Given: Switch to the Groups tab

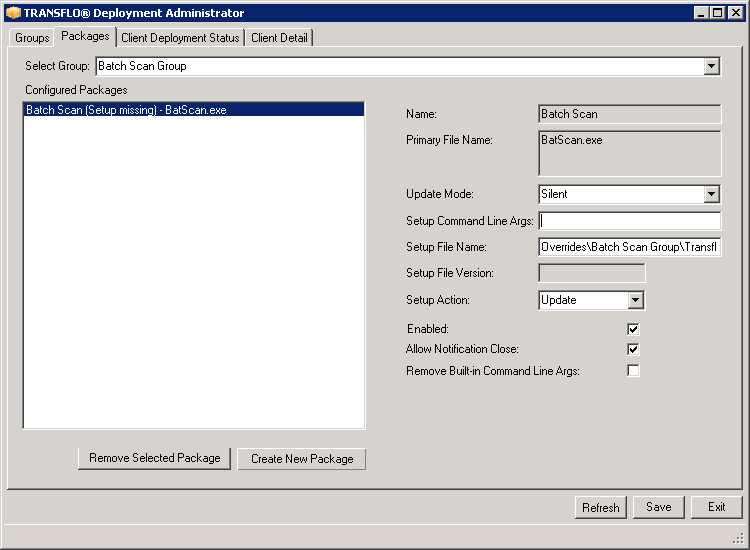Looking at the screenshot, I should point(32,38).
